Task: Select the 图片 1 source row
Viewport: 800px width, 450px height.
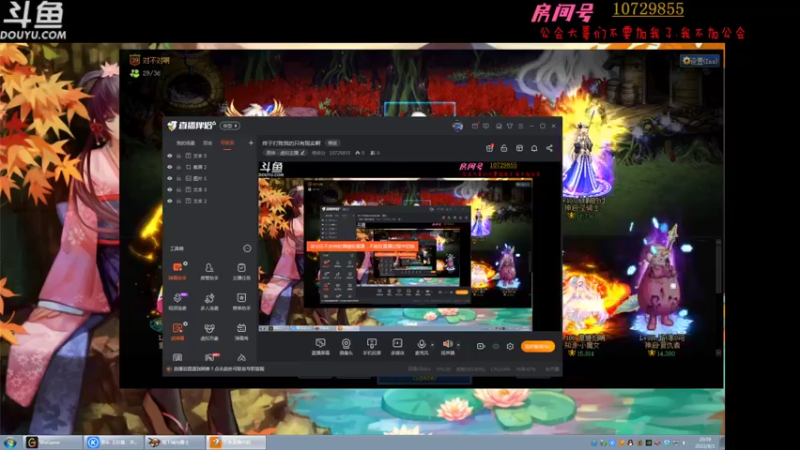Action: [x=208, y=178]
